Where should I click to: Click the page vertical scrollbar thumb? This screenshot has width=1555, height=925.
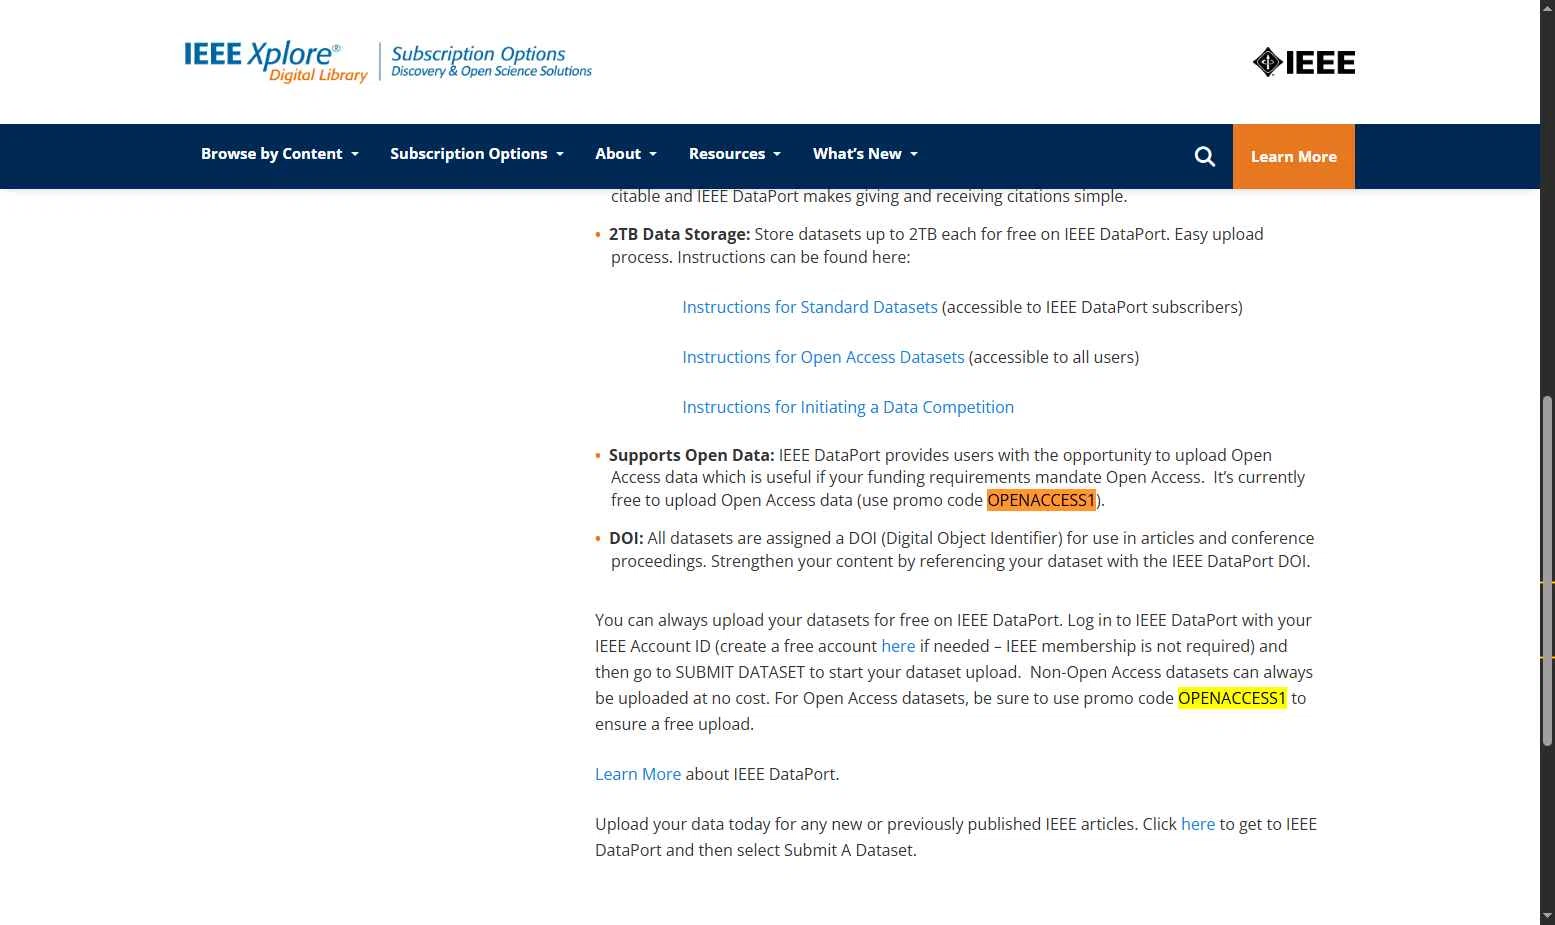[1547, 570]
